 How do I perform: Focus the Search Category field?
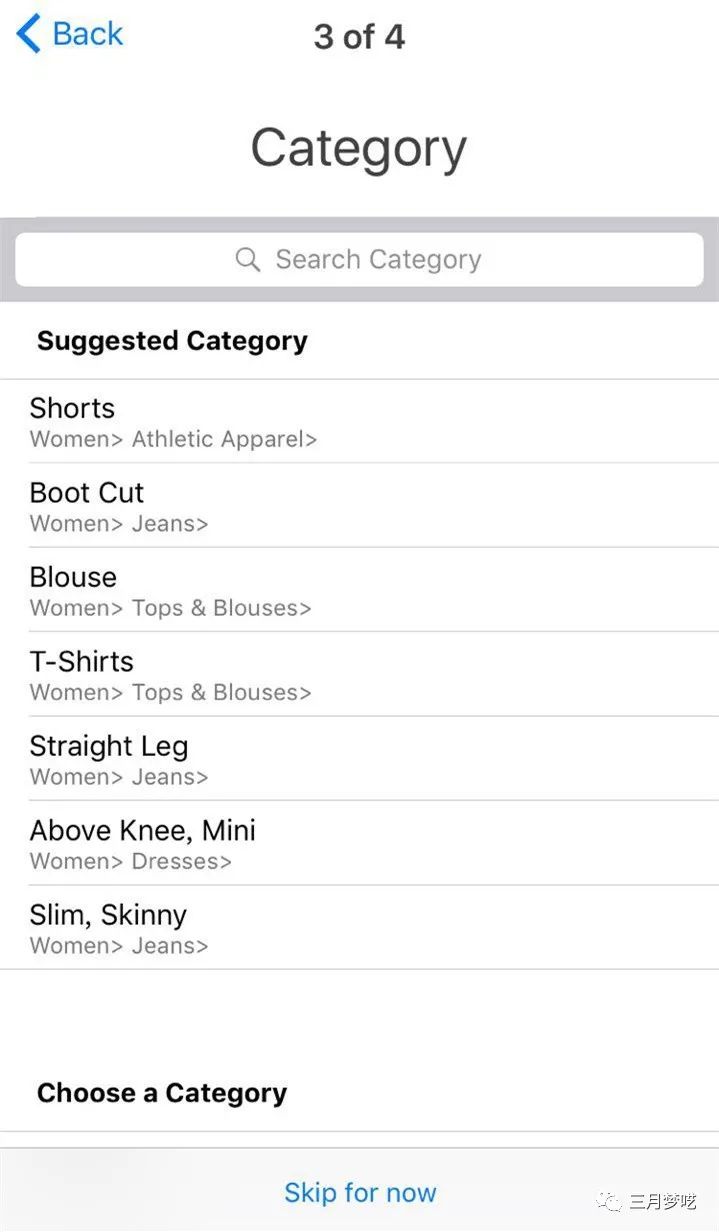(380, 260)
